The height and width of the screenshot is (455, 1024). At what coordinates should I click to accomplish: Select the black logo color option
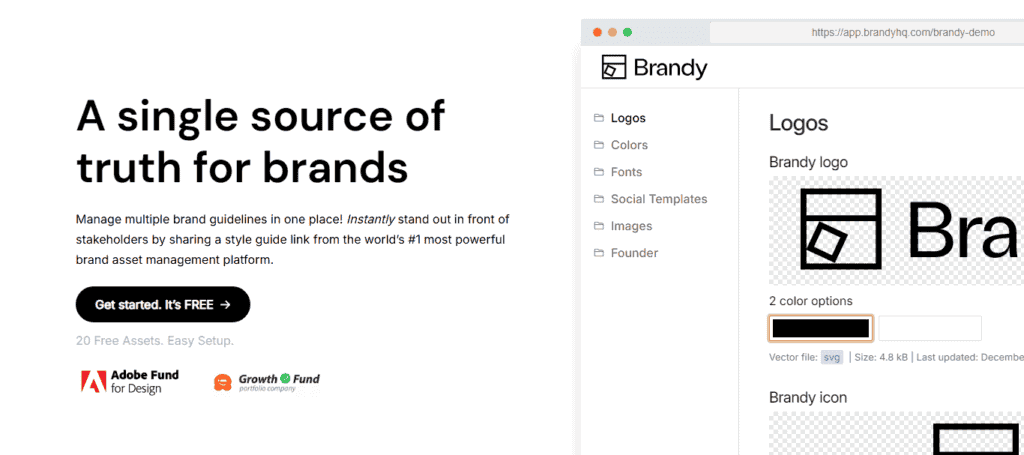[x=821, y=328]
